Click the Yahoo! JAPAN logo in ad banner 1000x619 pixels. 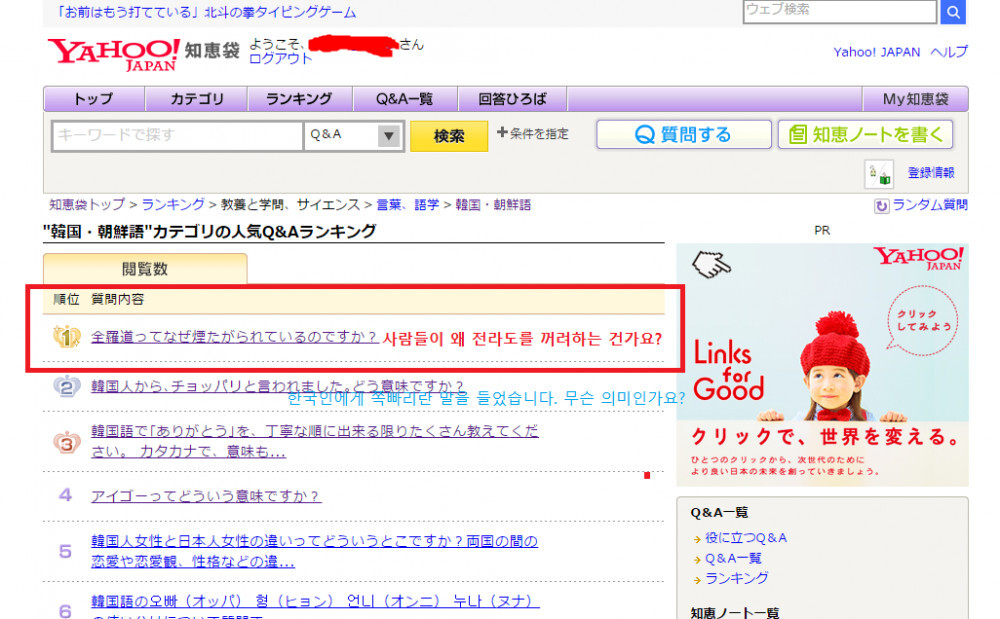[x=918, y=258]
